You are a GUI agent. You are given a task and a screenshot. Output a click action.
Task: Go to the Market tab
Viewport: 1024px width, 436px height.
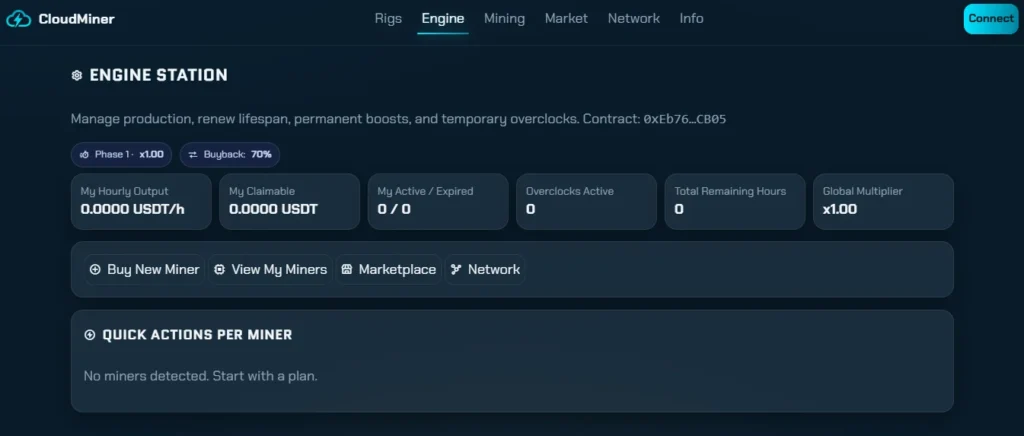pos(566,18)
